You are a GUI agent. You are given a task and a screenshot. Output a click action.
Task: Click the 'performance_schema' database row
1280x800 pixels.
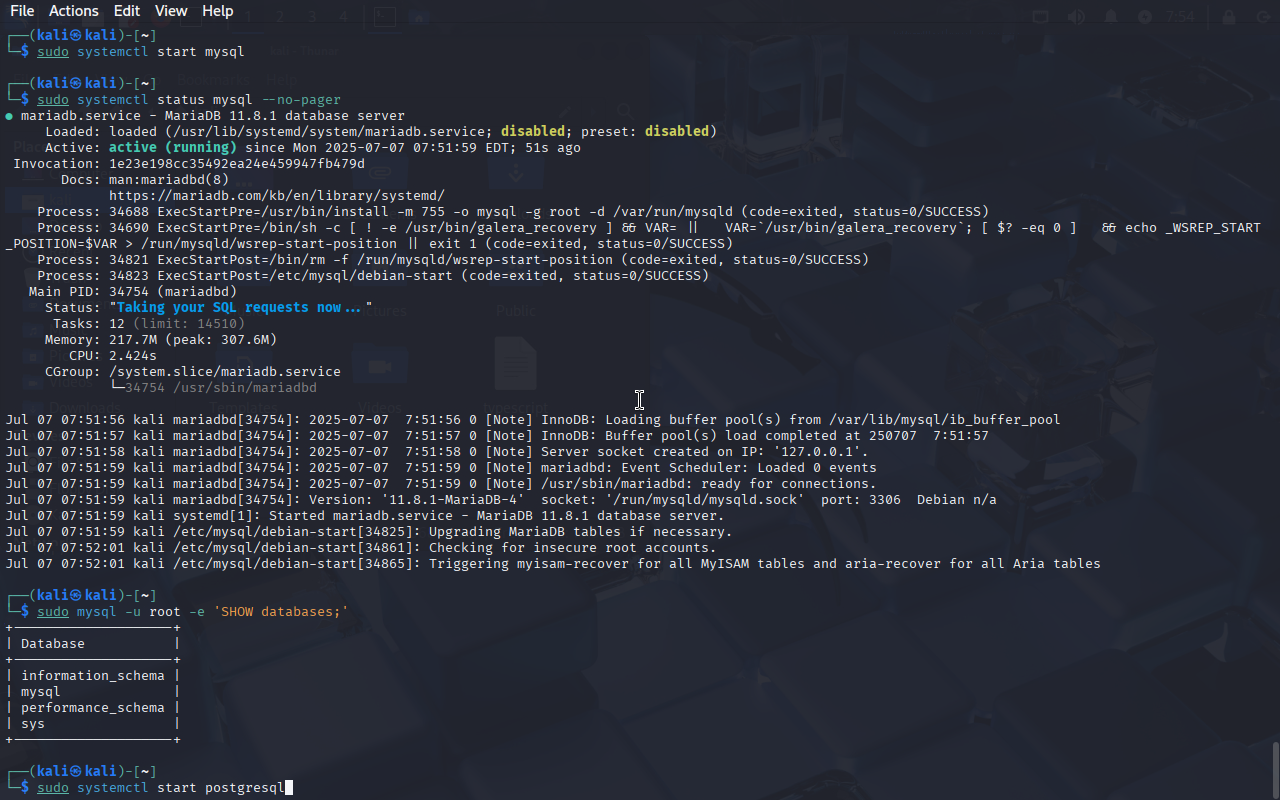[x=92, y=708]
